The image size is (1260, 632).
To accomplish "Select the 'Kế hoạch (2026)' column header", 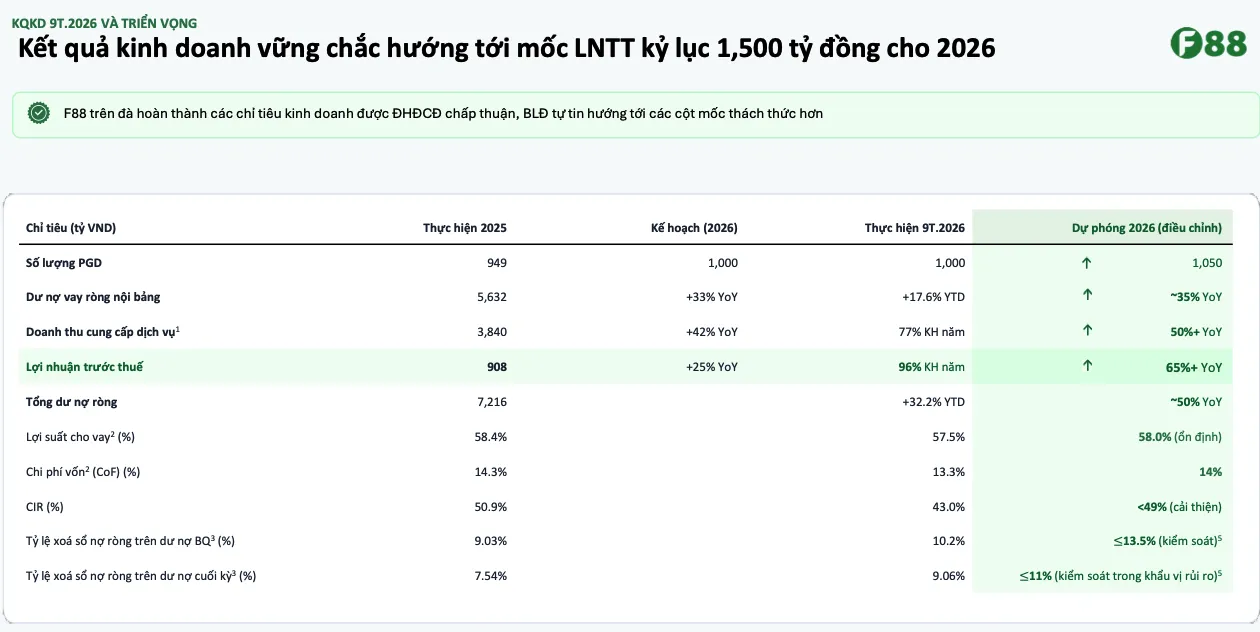I will click(694, 228).
